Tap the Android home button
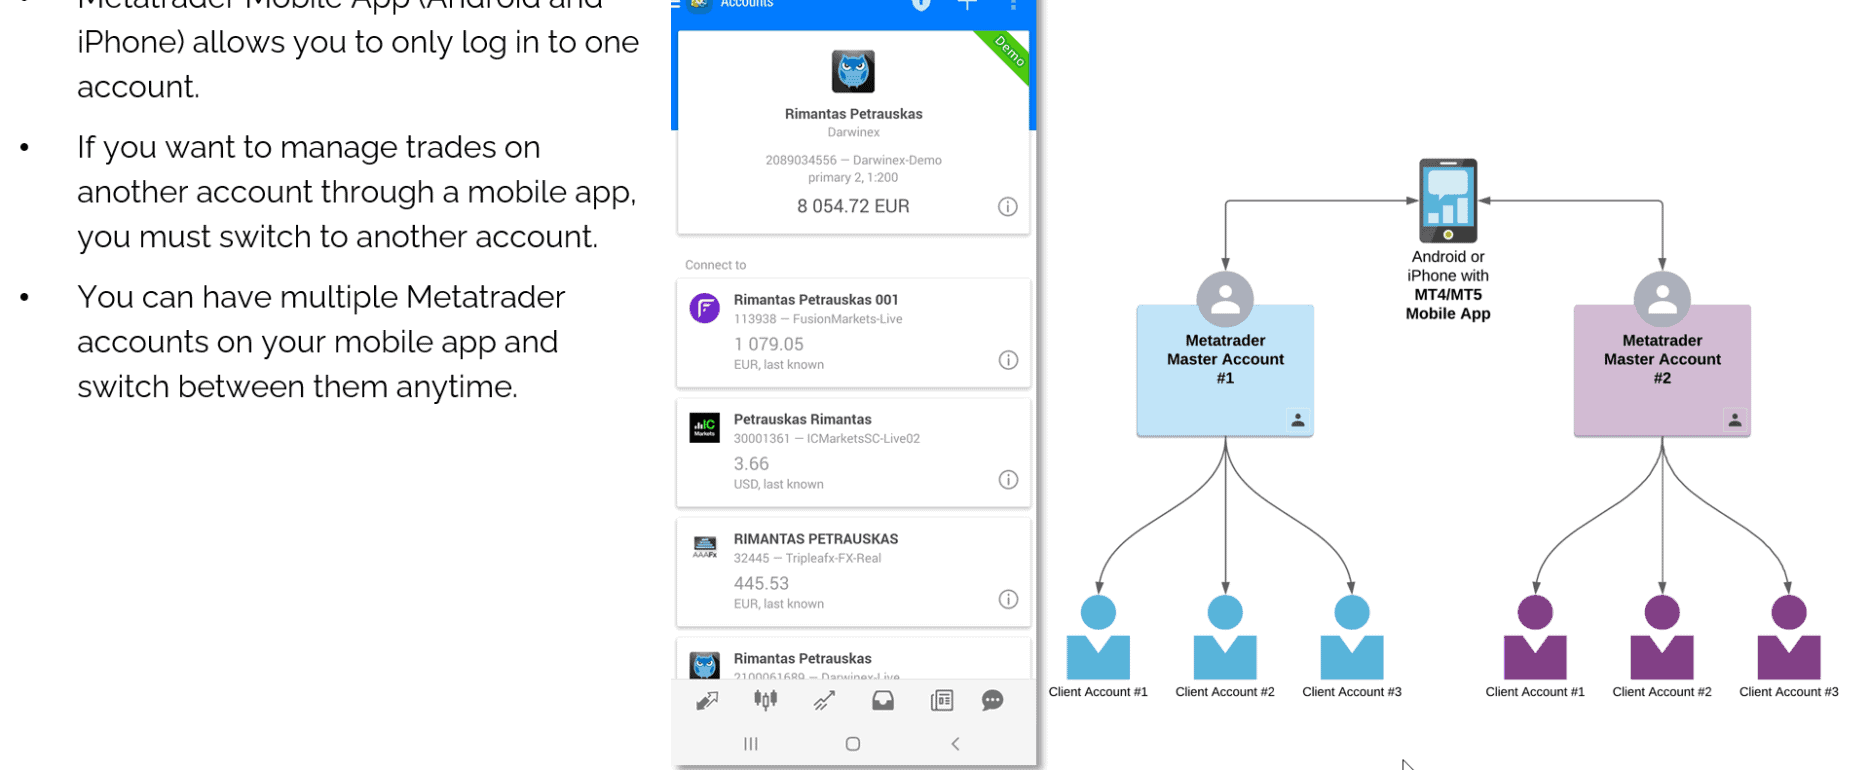 click(853, 744)
